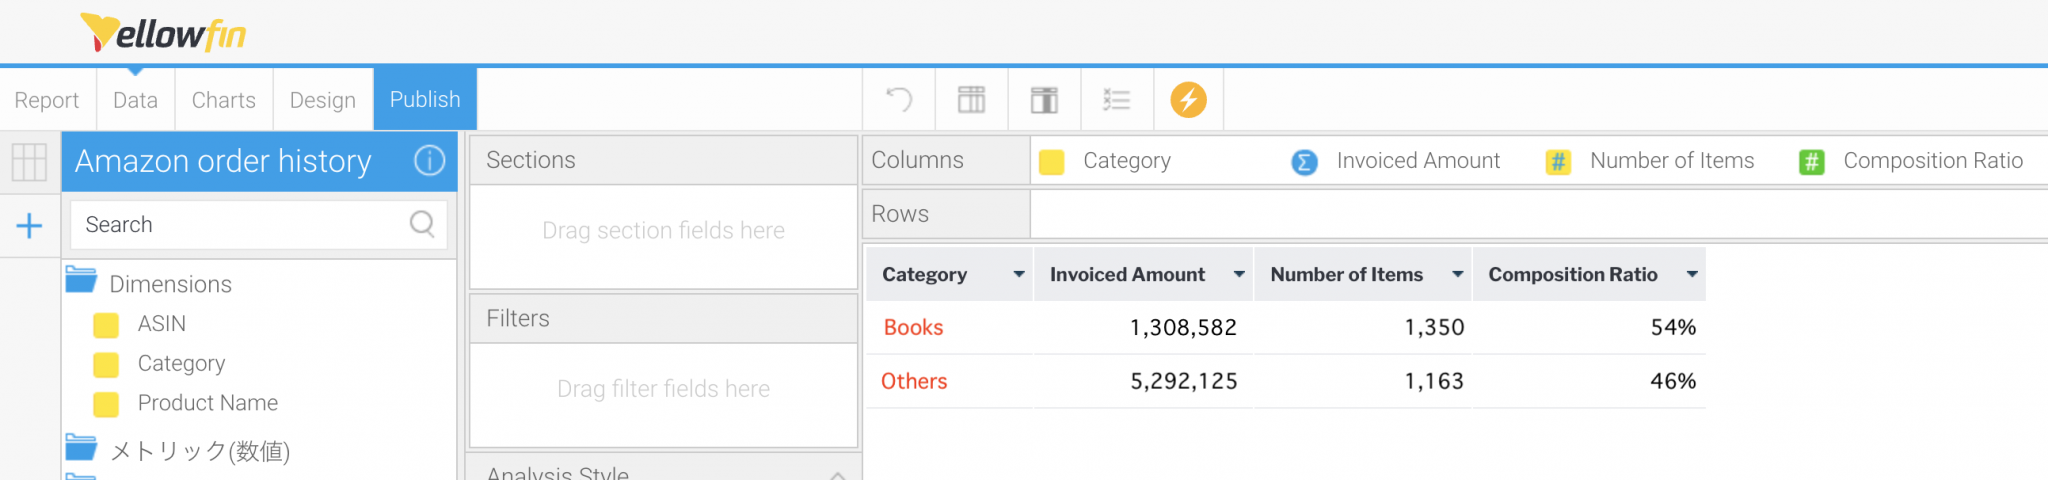2048x480 pixels.
Task: Switch to the Report tab
Action: coord(47,100)
